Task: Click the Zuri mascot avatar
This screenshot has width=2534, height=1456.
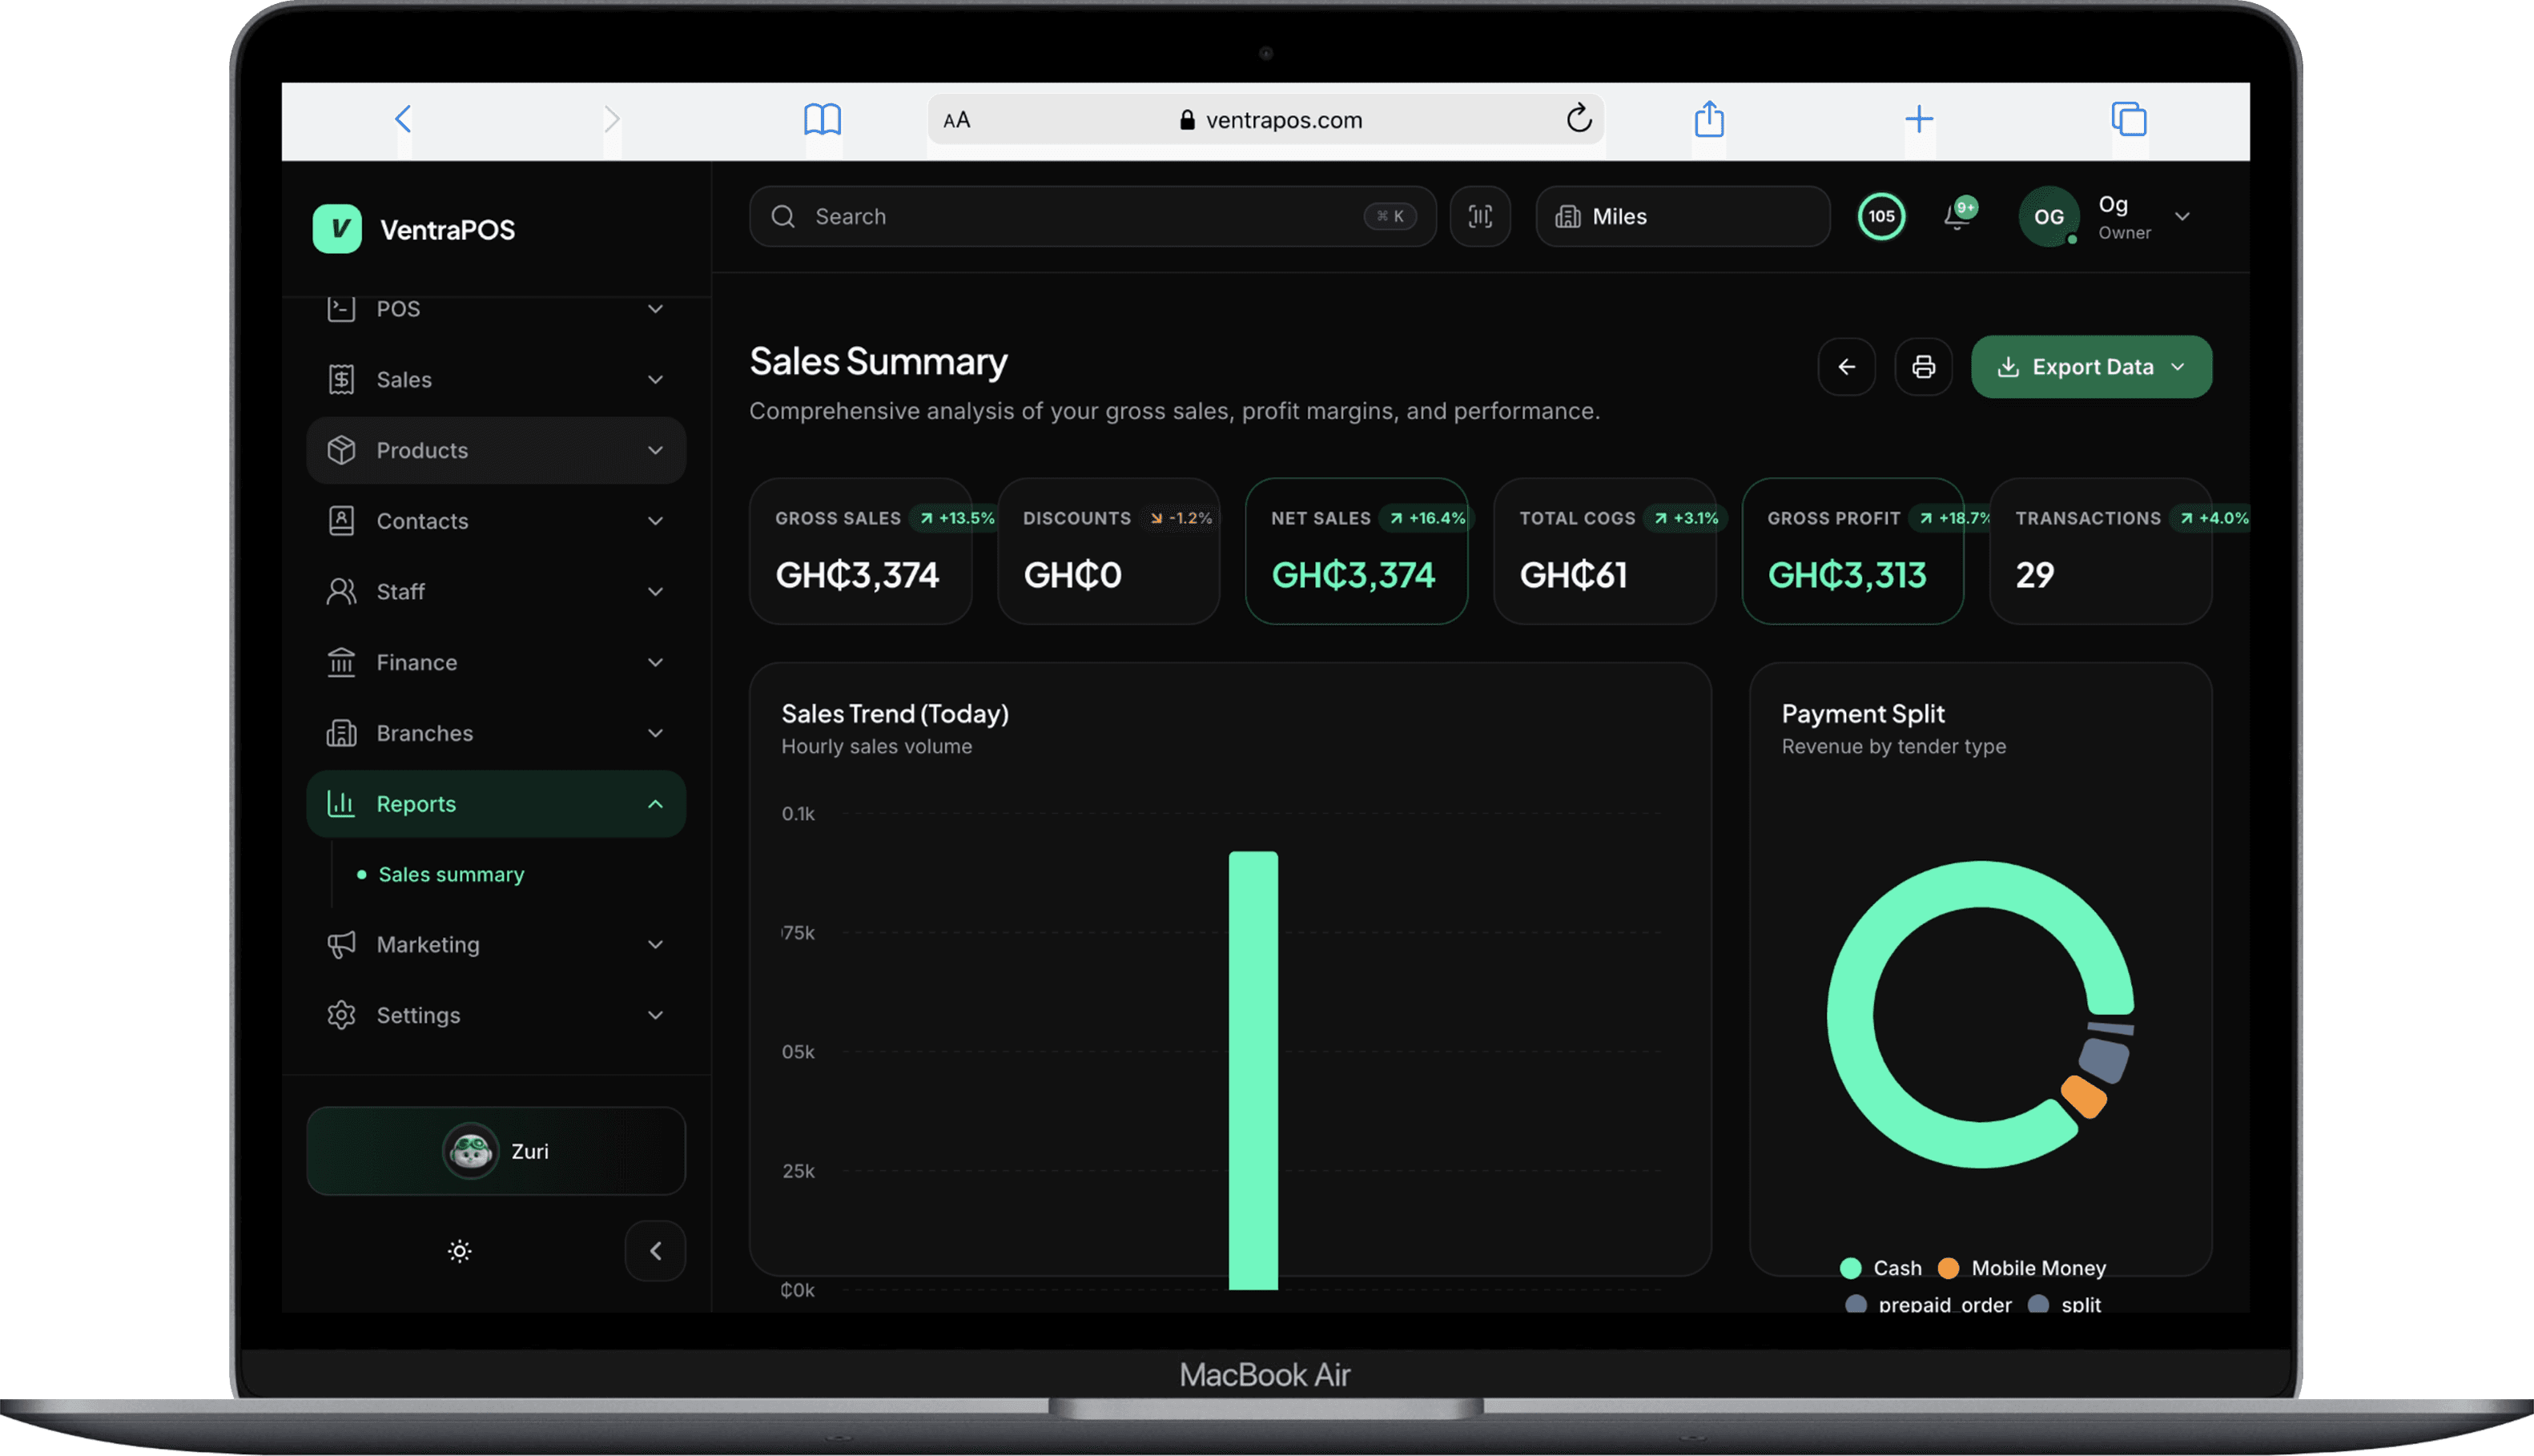Action: pyautogui.click(x=470, y=1151)
